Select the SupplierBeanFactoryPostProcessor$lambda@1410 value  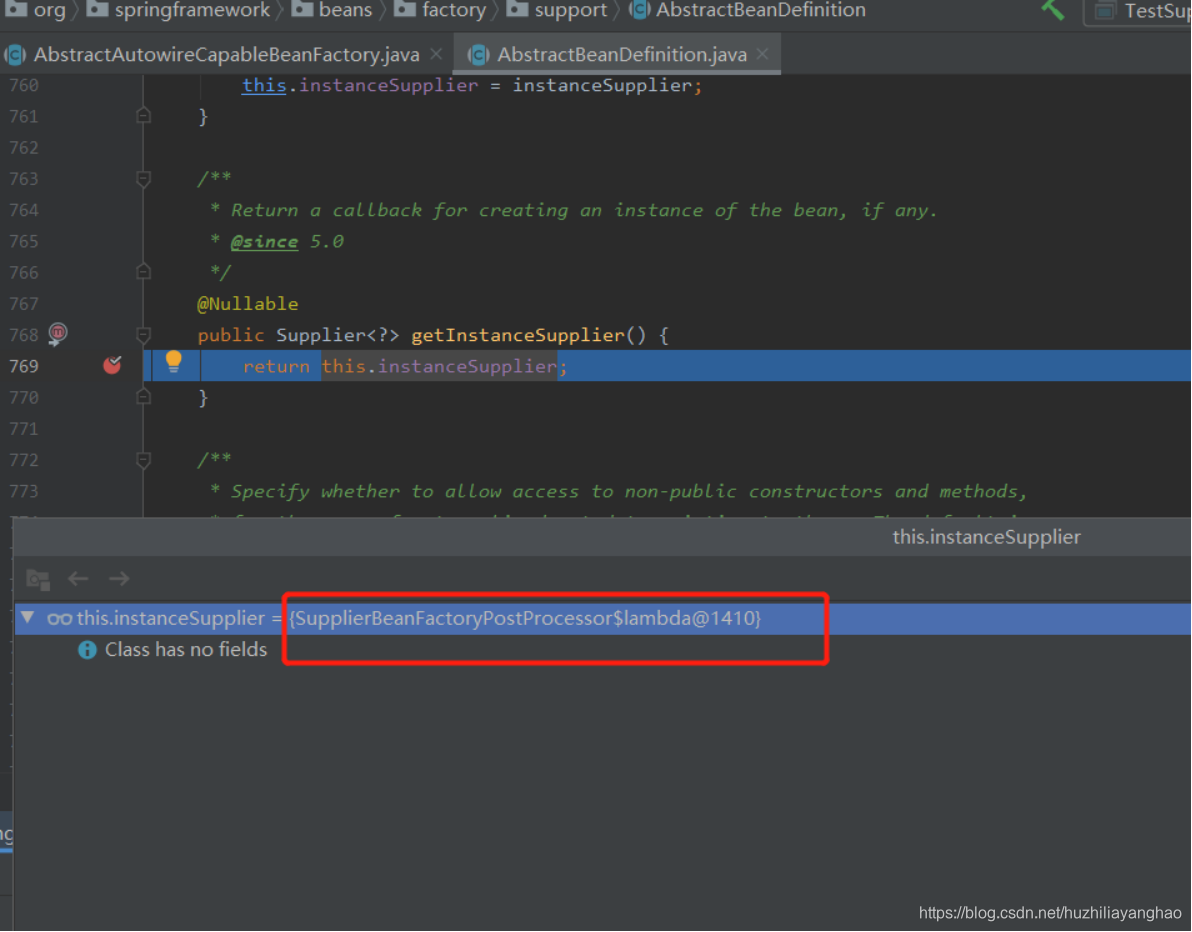[x=525, y=618]
